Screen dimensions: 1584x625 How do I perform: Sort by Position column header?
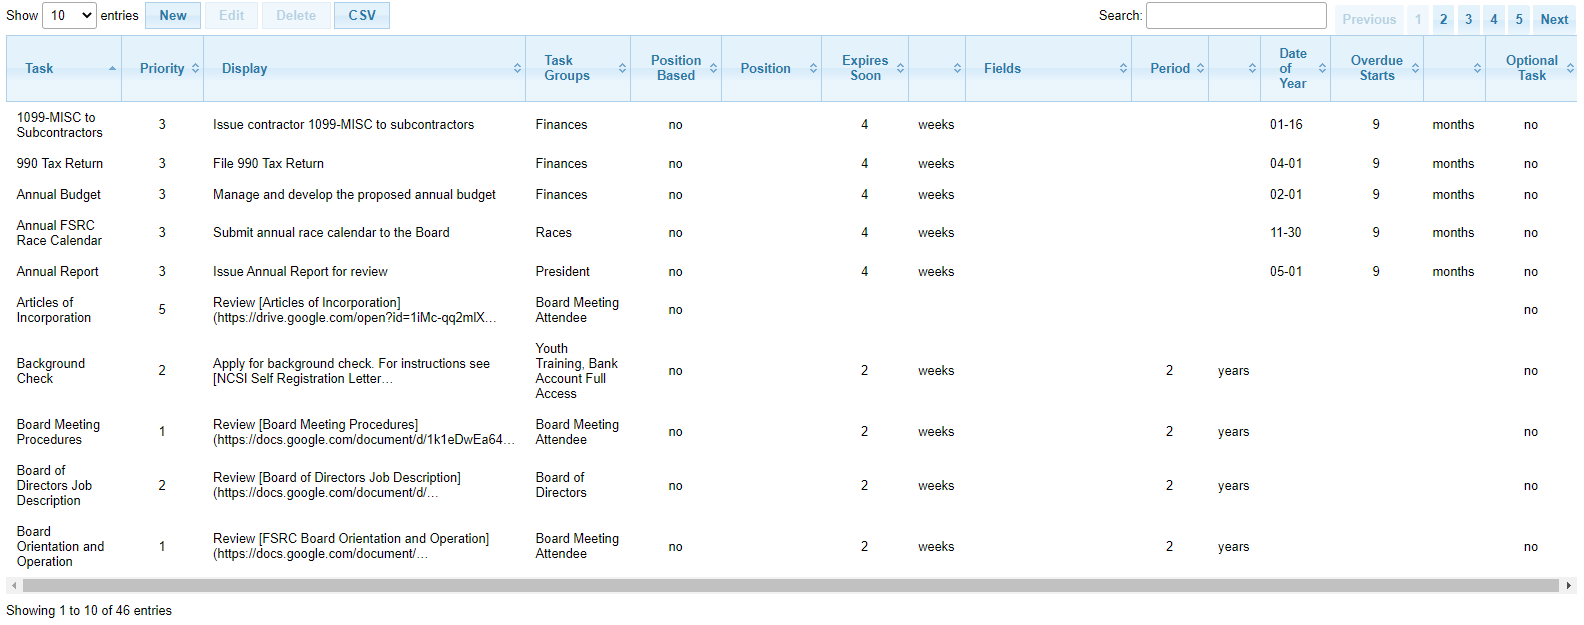(772, 68)
